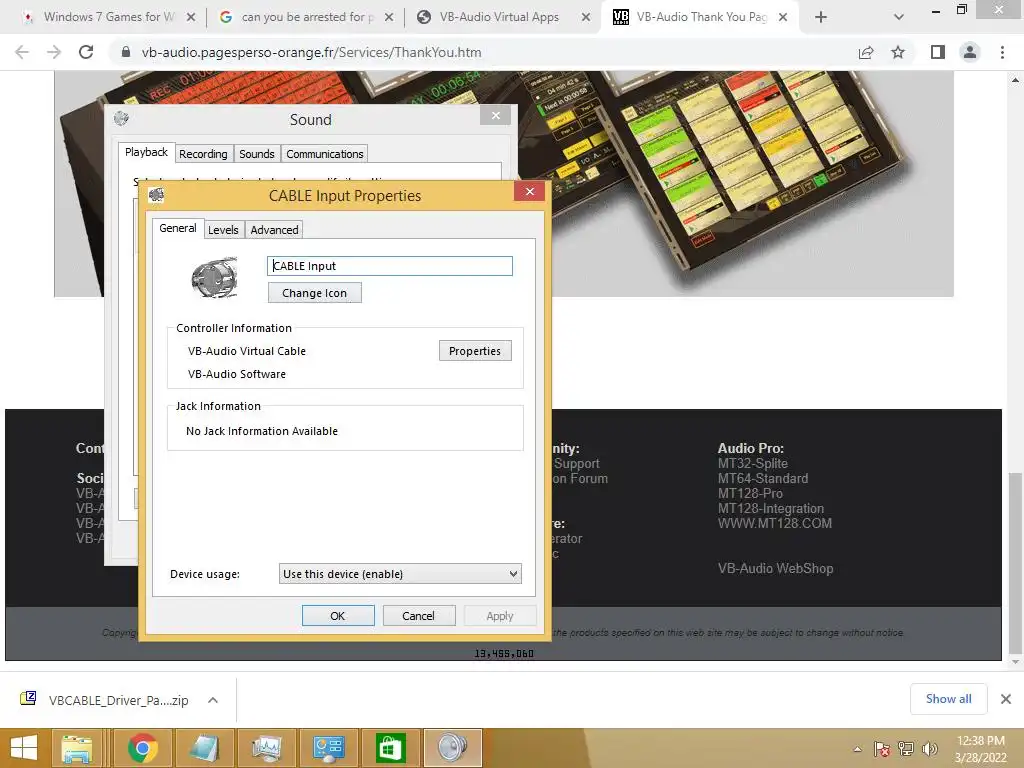Viewport: 1024px width, 768px height.
Task: Open Chrome side panel icon
Action: click(938, 52)
